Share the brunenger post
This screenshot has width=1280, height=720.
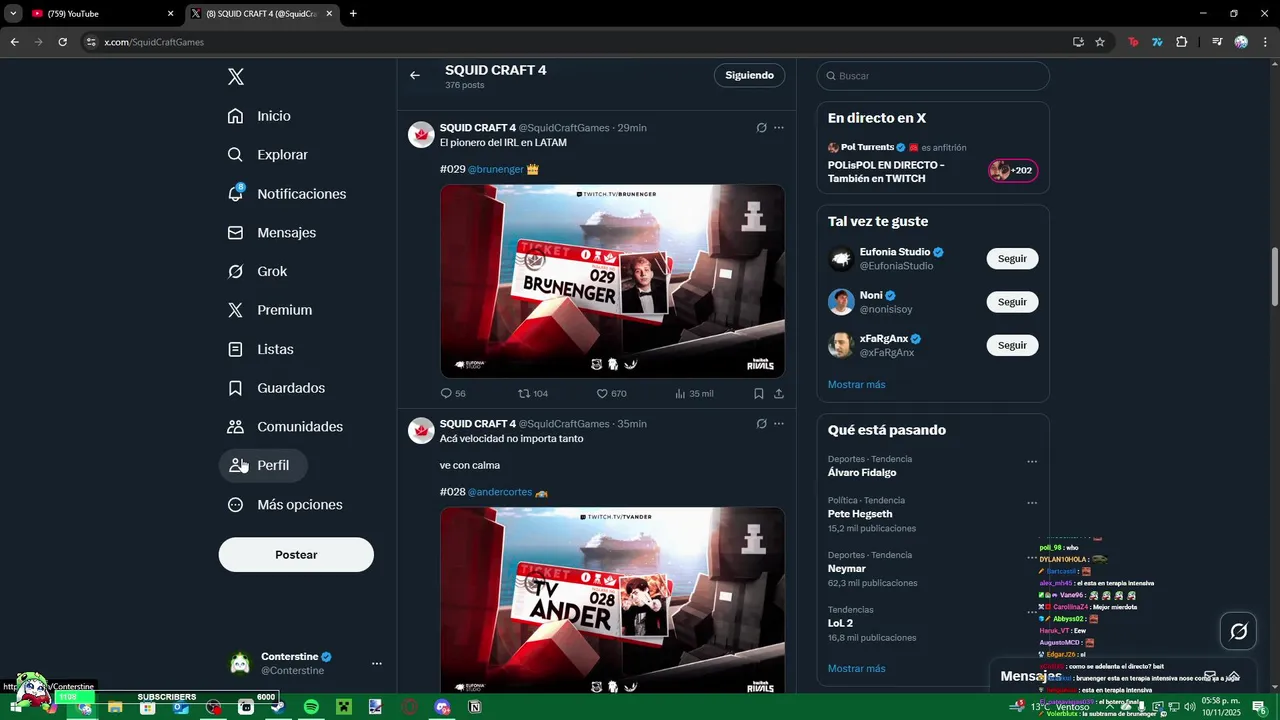click(779, 394)
